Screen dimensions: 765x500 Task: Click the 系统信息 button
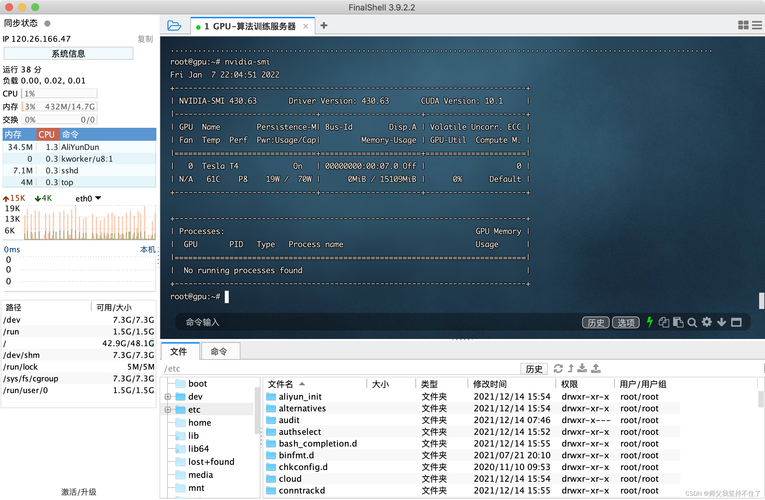click(68, 53)
